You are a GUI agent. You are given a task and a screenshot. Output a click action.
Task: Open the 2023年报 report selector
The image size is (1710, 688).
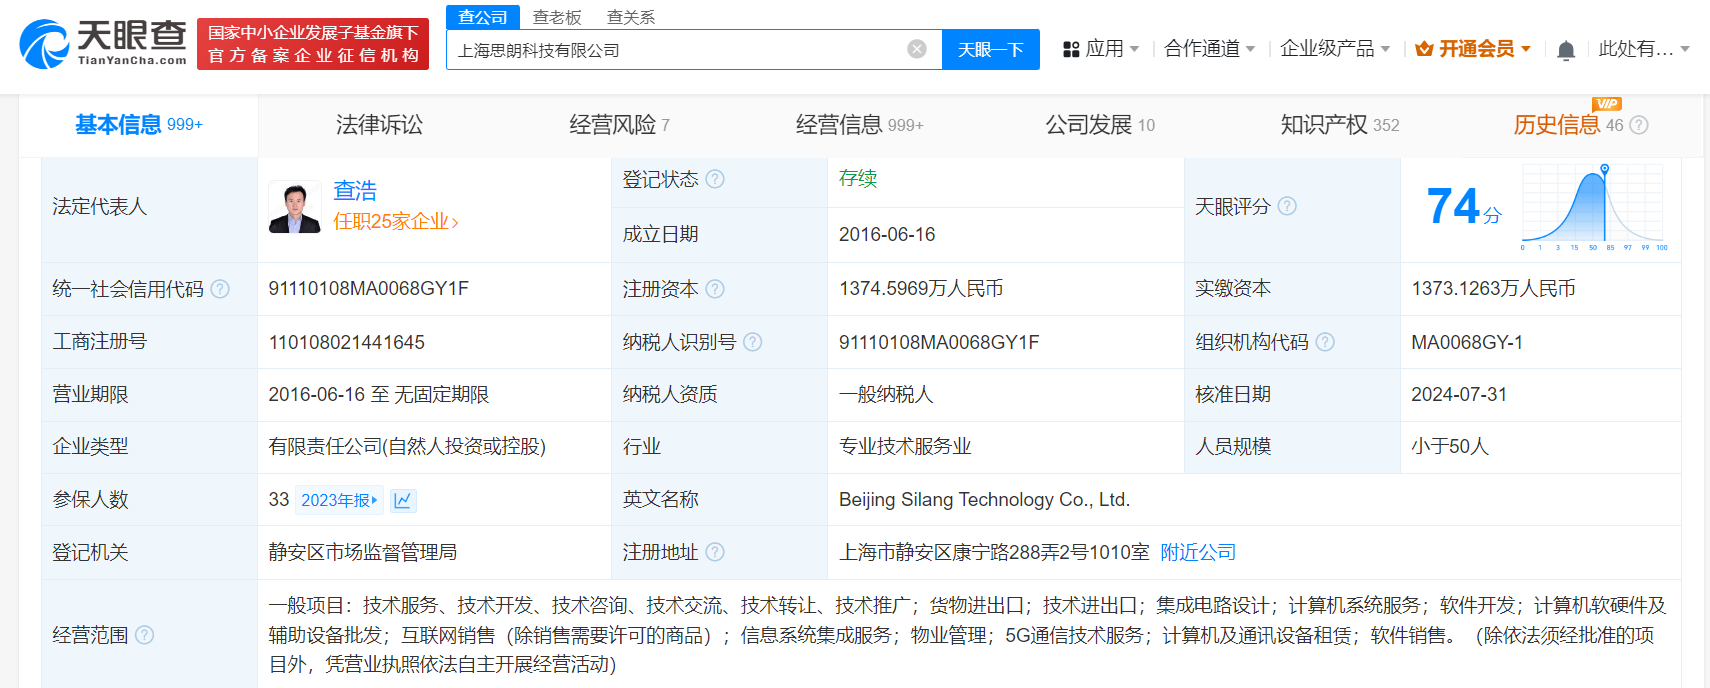[339, 500]
